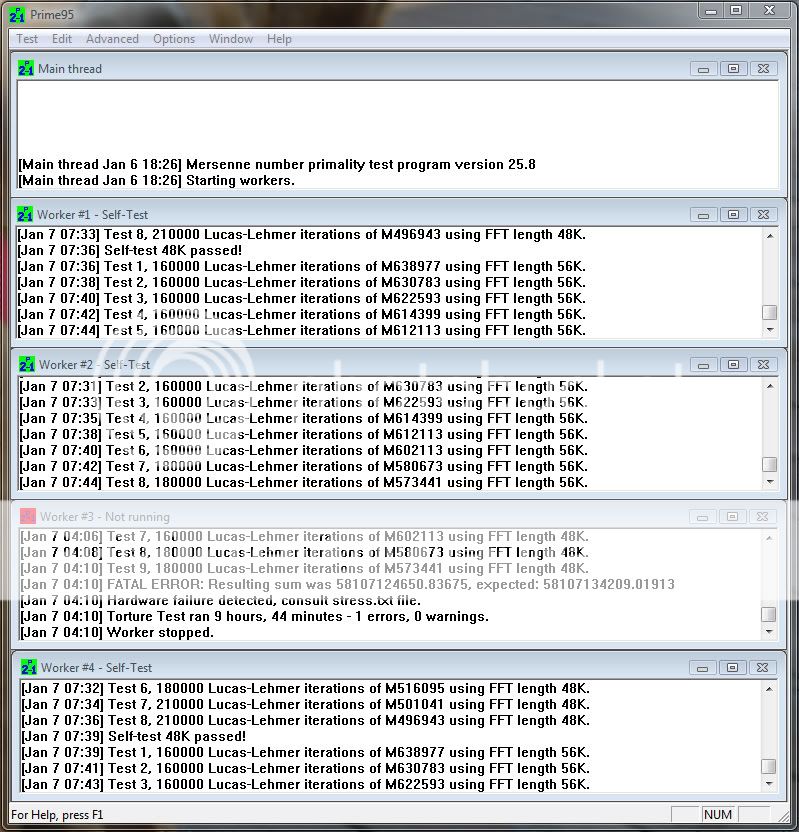Click Worker #1 scrollbar up arrow
Viewport: 799px width, 832px height.
770,235
